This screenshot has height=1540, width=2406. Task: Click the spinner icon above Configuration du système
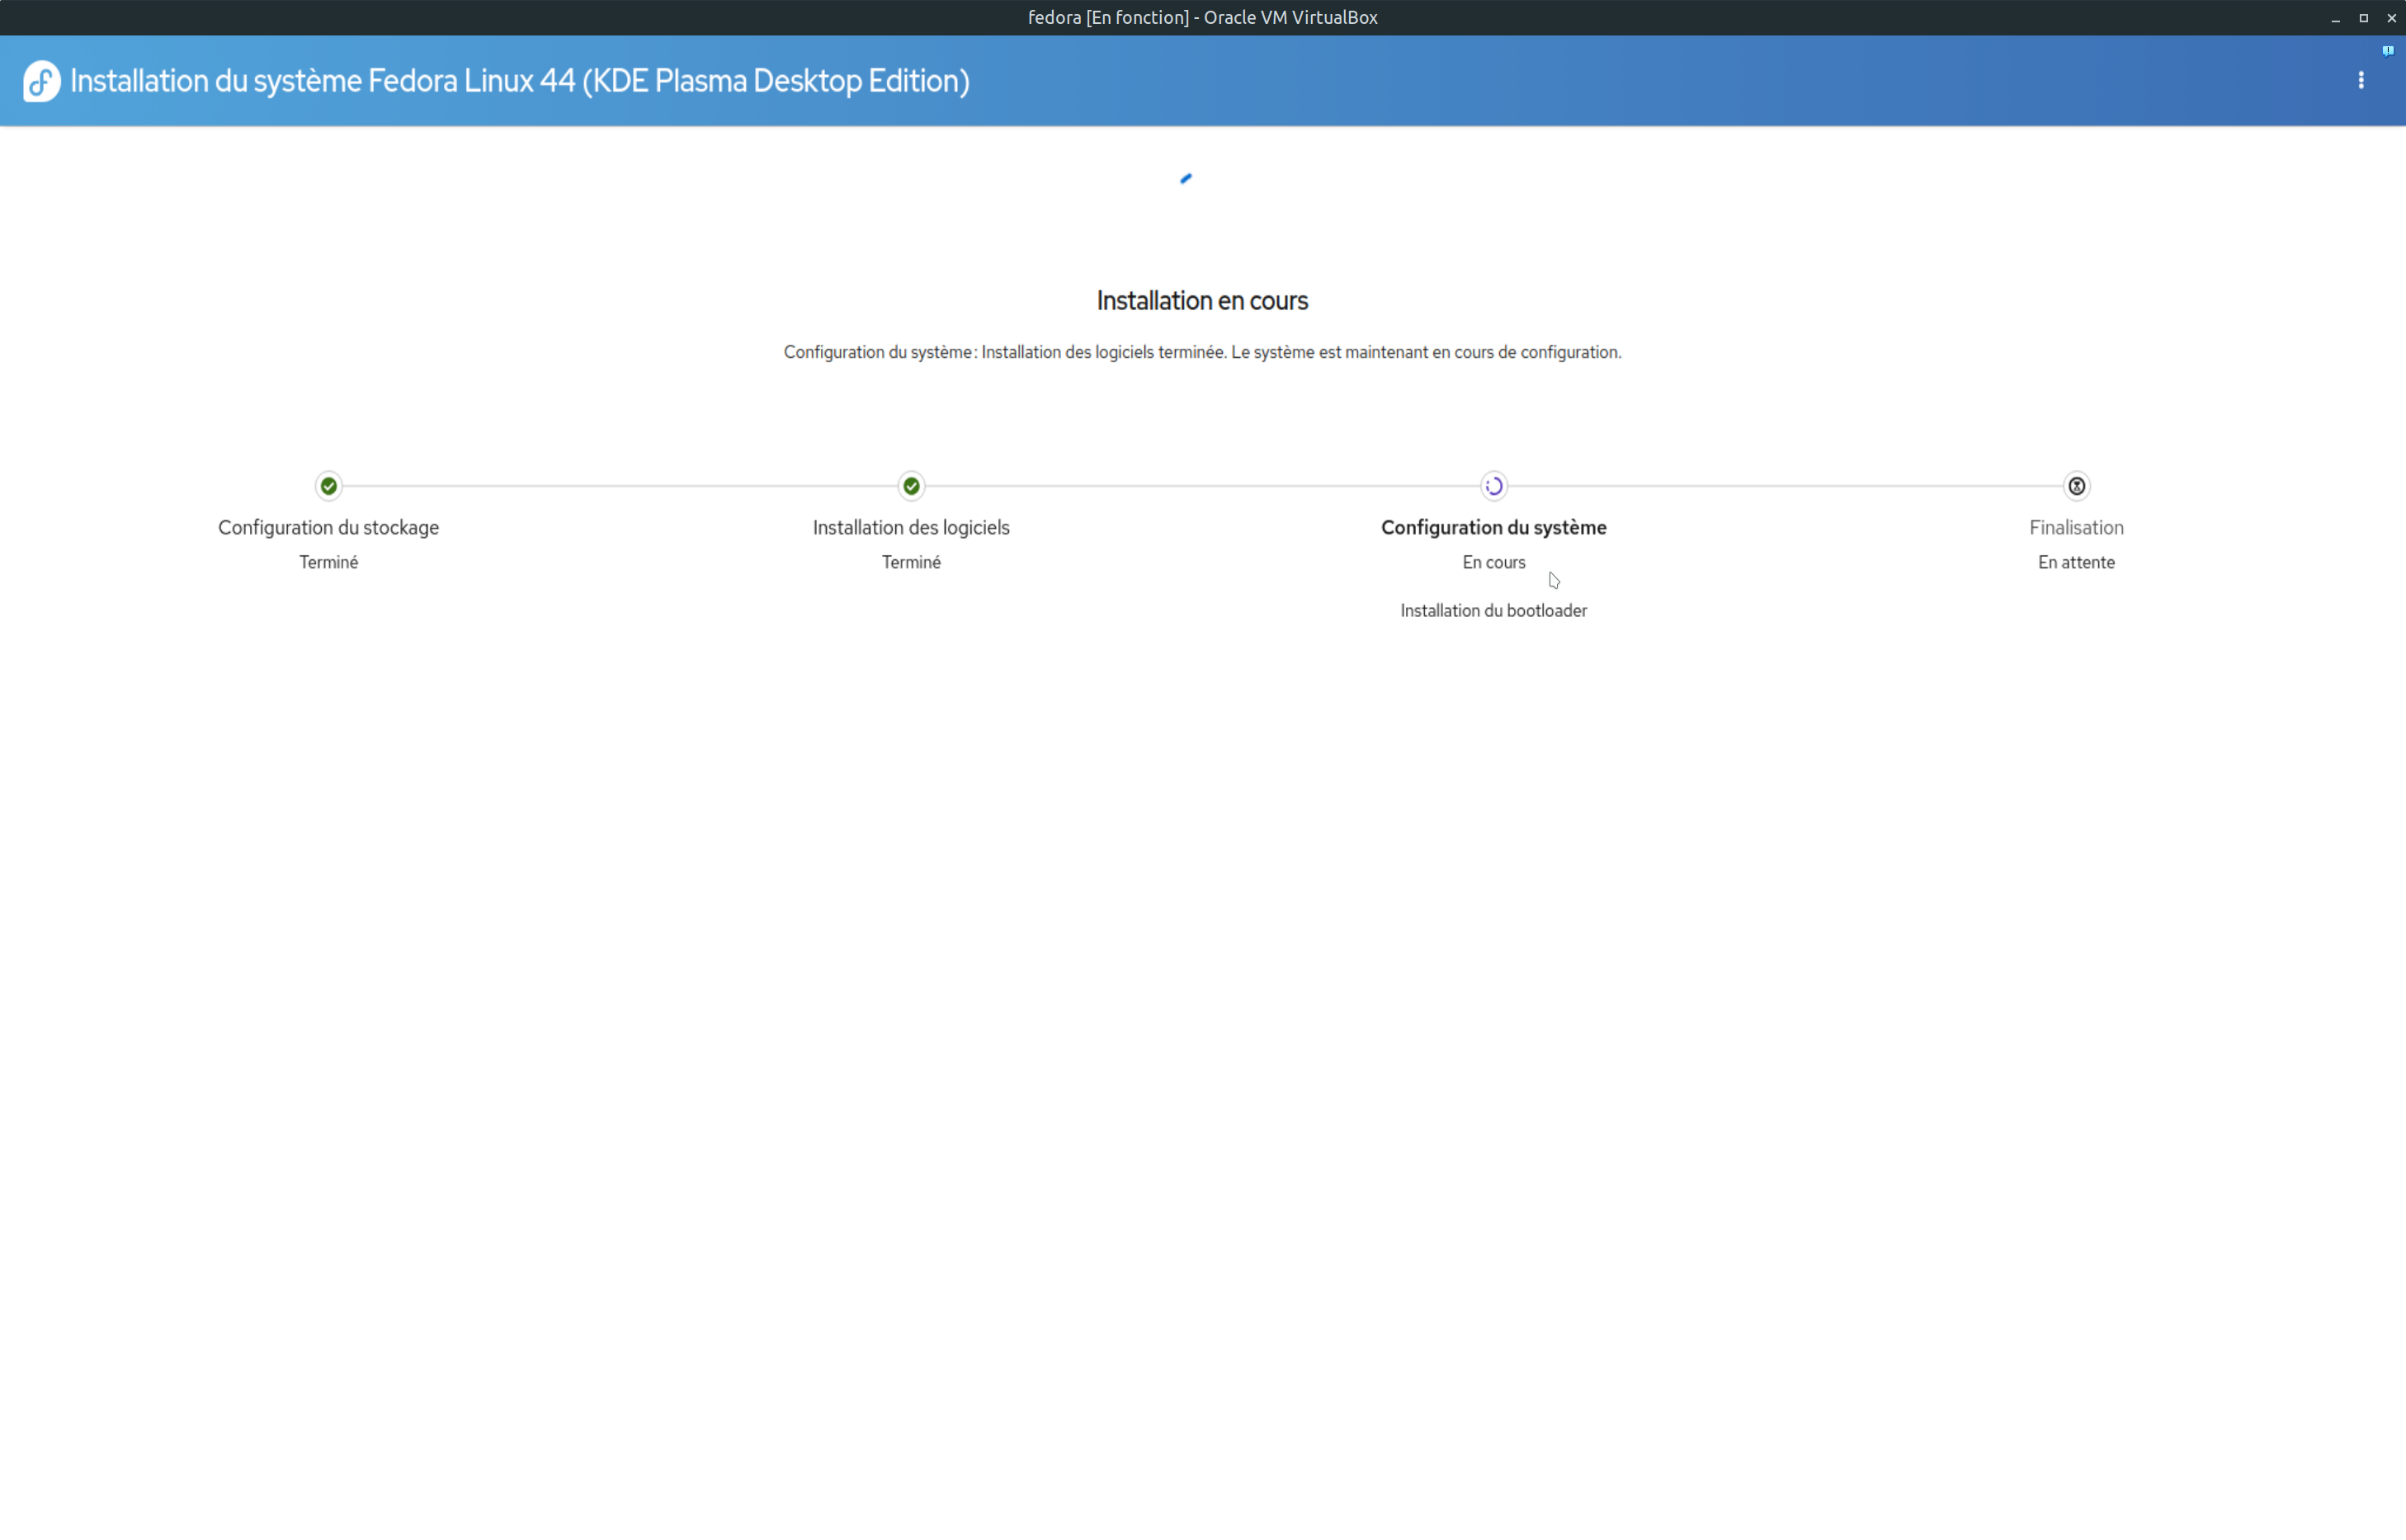[1494, 486]
